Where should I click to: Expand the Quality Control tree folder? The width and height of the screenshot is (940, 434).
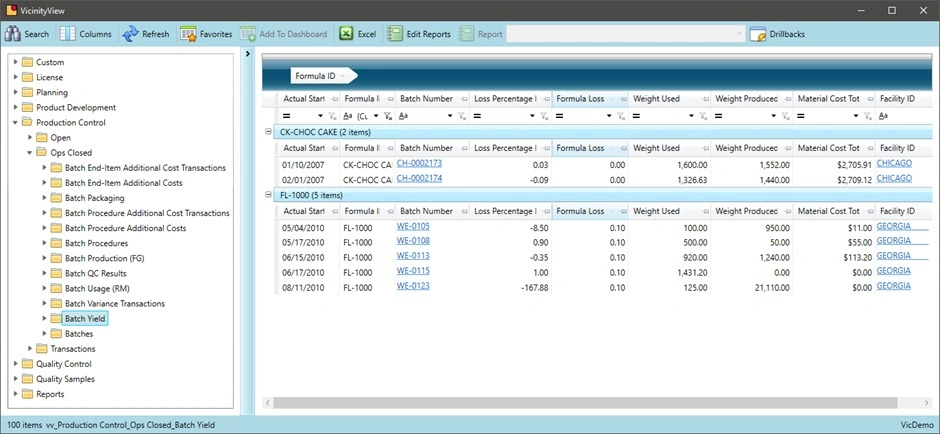tap(15, 364)
